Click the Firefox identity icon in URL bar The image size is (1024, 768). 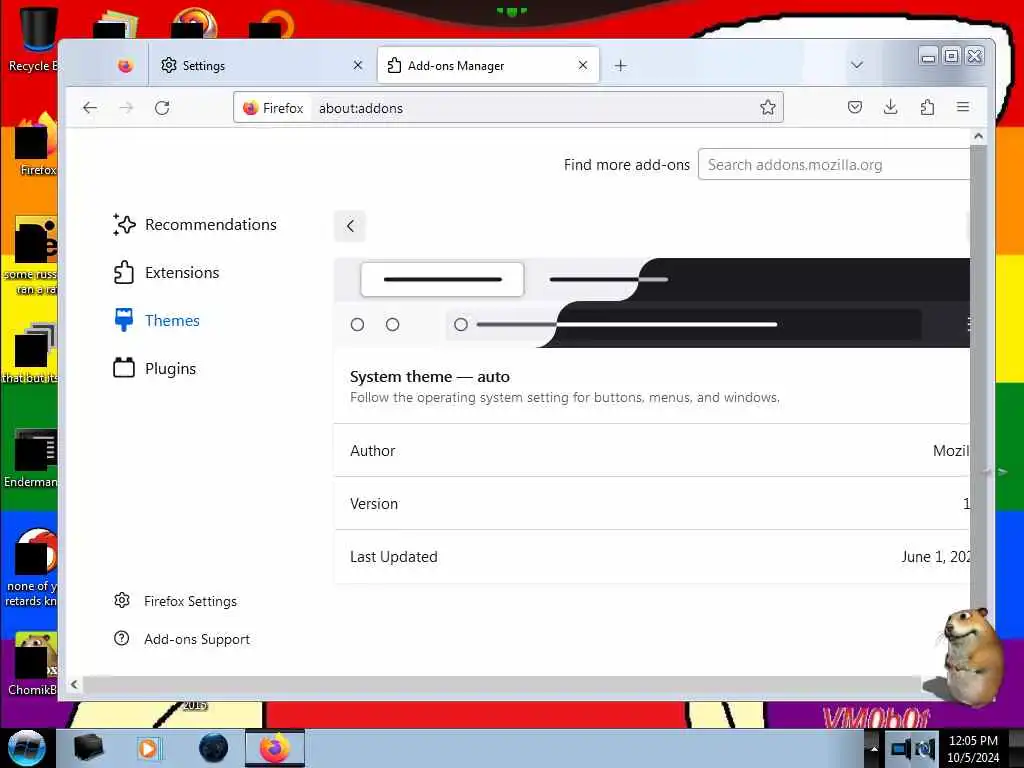point(274,108)
